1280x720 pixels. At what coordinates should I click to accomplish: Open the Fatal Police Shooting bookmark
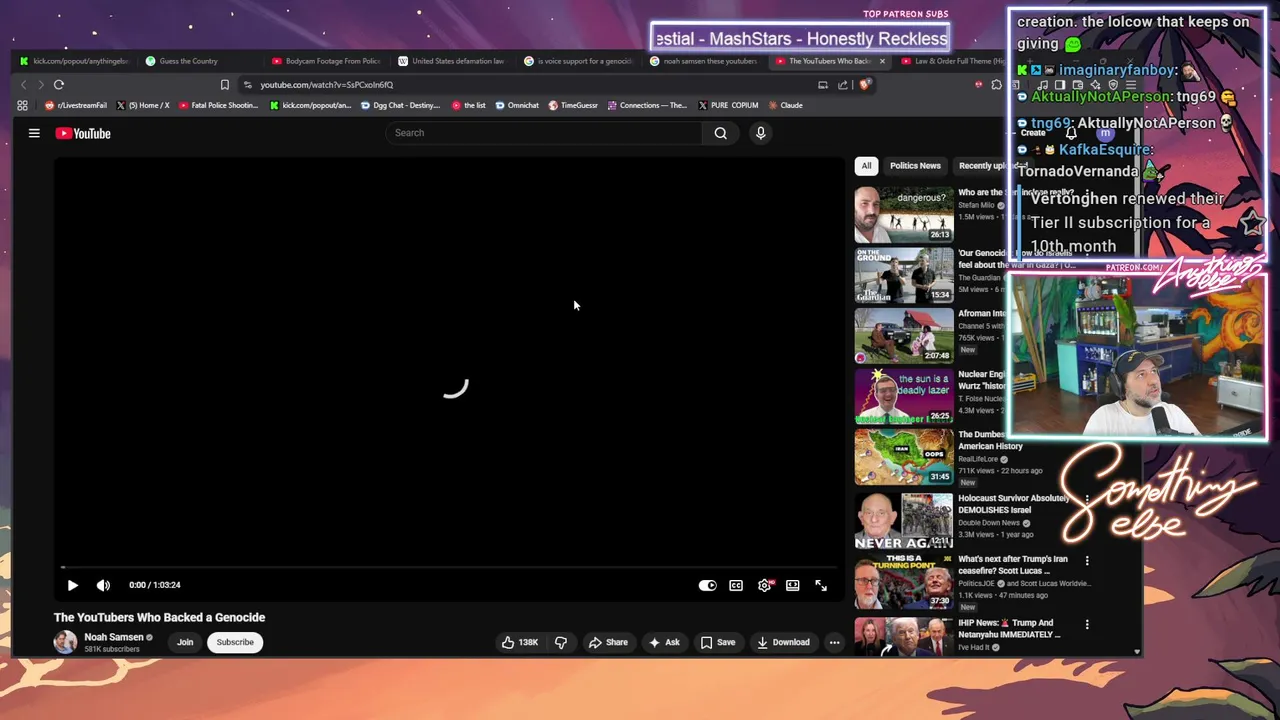[x=218, y=105]
